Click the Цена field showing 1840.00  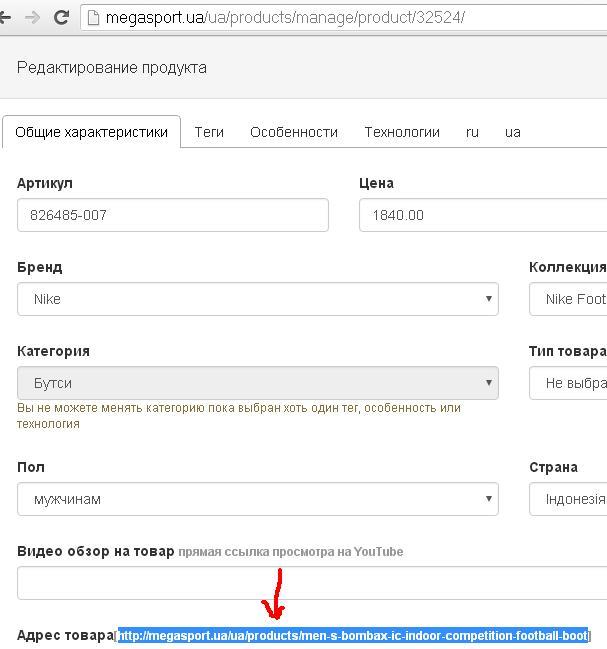482,215
